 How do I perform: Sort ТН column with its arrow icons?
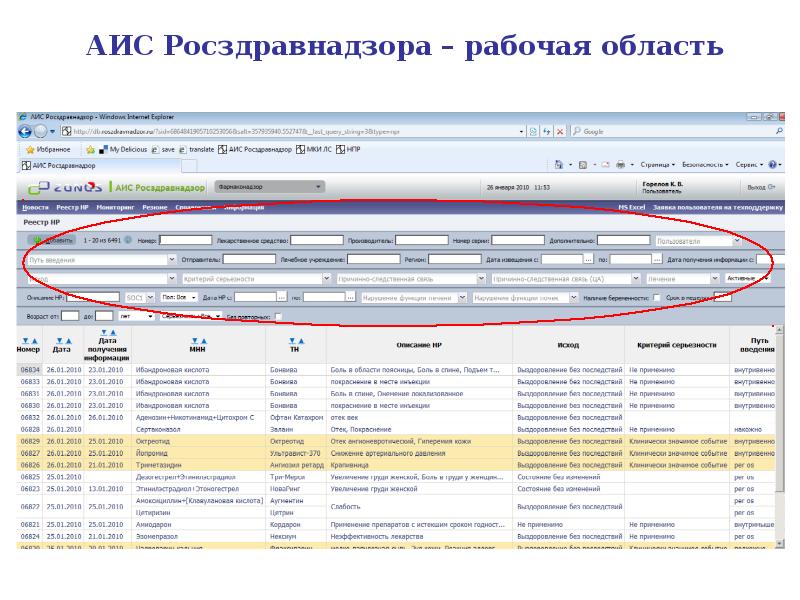pos(296,341)
